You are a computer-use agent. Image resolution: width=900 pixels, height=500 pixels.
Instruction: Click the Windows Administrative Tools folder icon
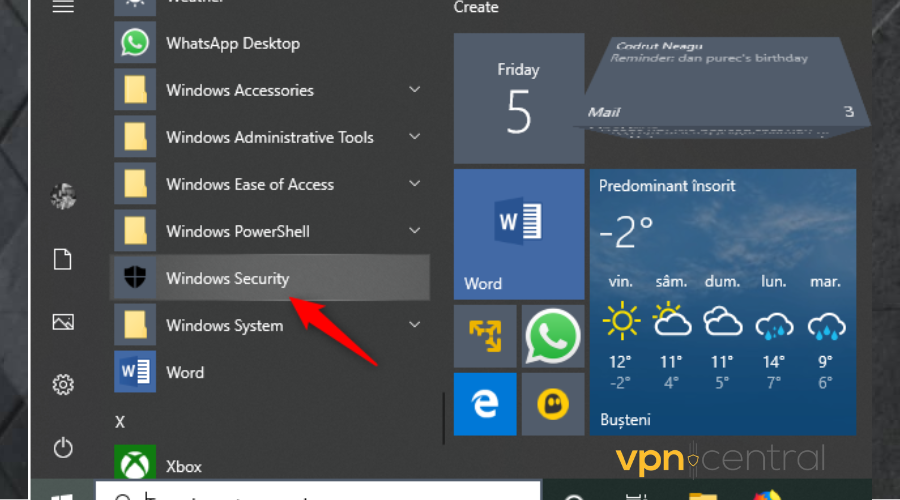tap(135, 137)
